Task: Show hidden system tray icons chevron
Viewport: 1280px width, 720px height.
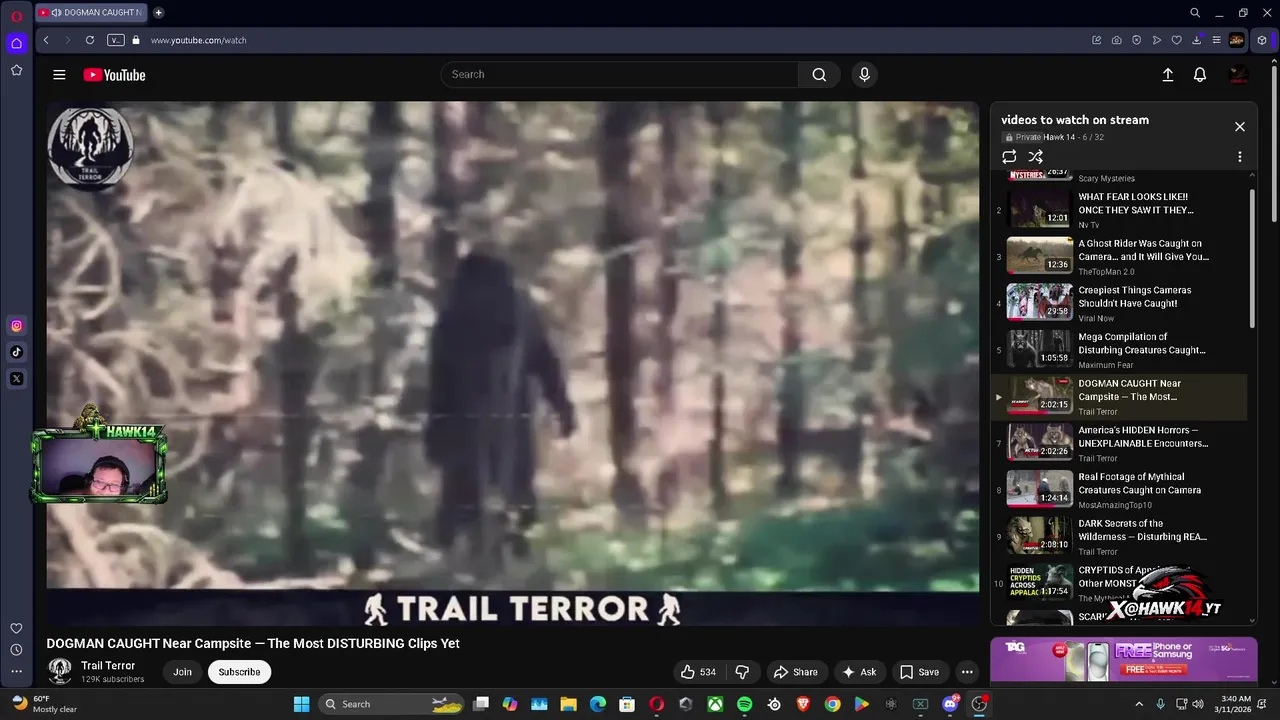Action: point(1138,704)
